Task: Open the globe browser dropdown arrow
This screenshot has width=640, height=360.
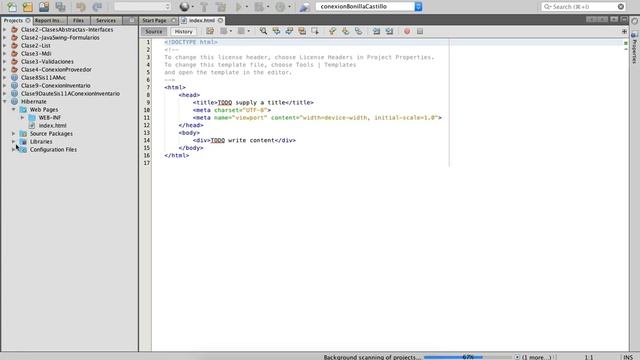Action: coord(193,7)
